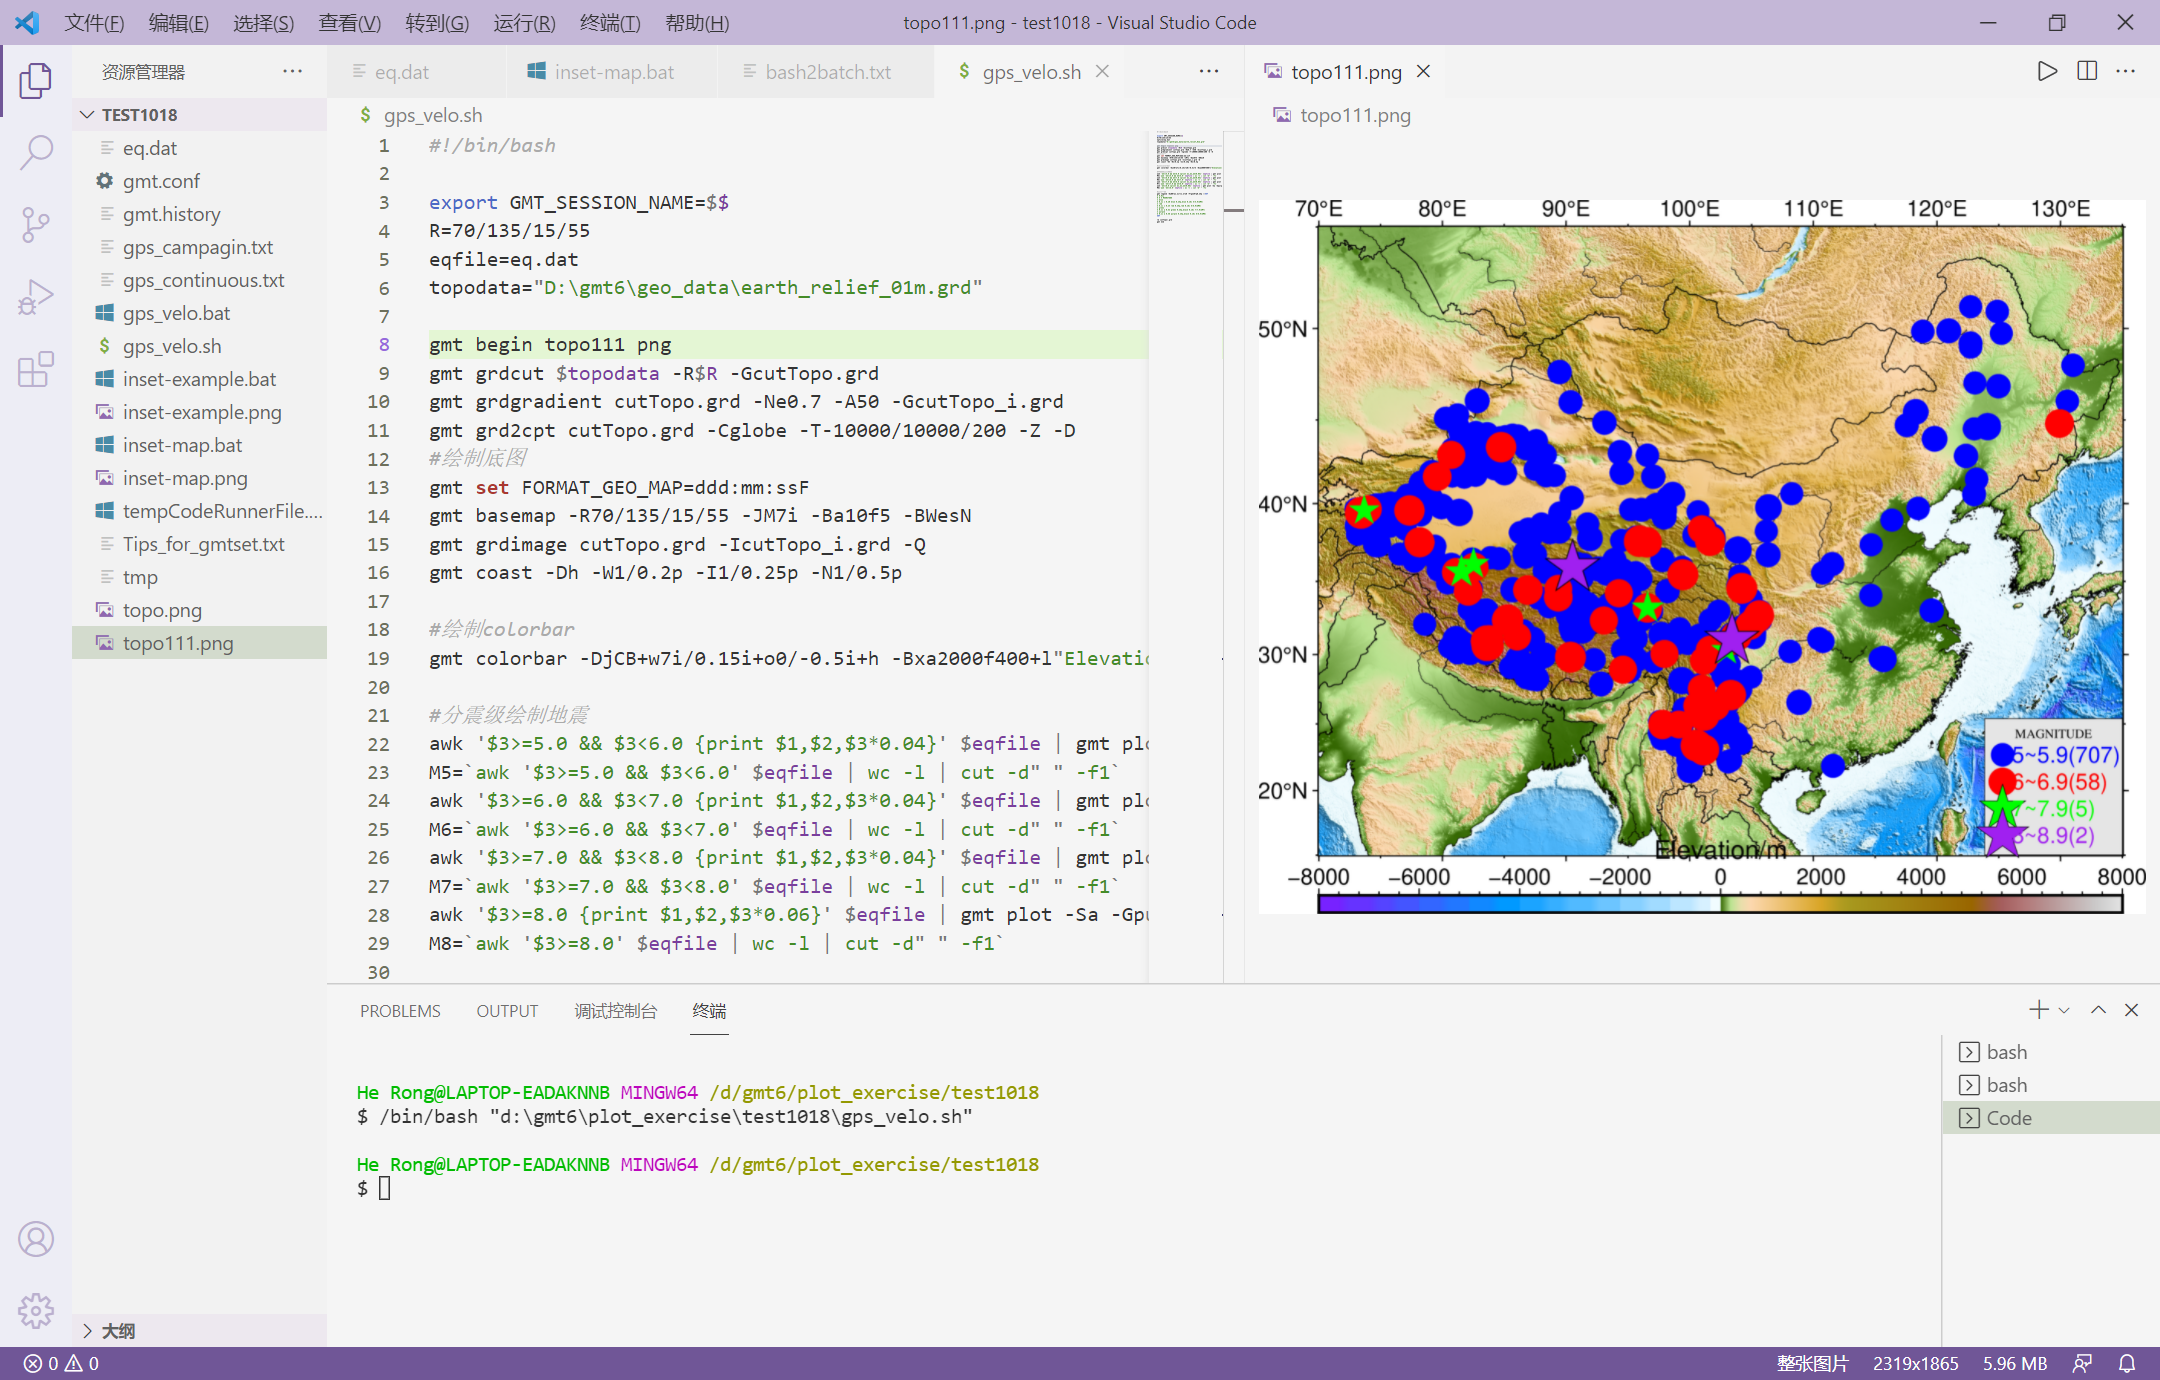Open the Accounts icon in the activity bar

(x=36, y=1239)
